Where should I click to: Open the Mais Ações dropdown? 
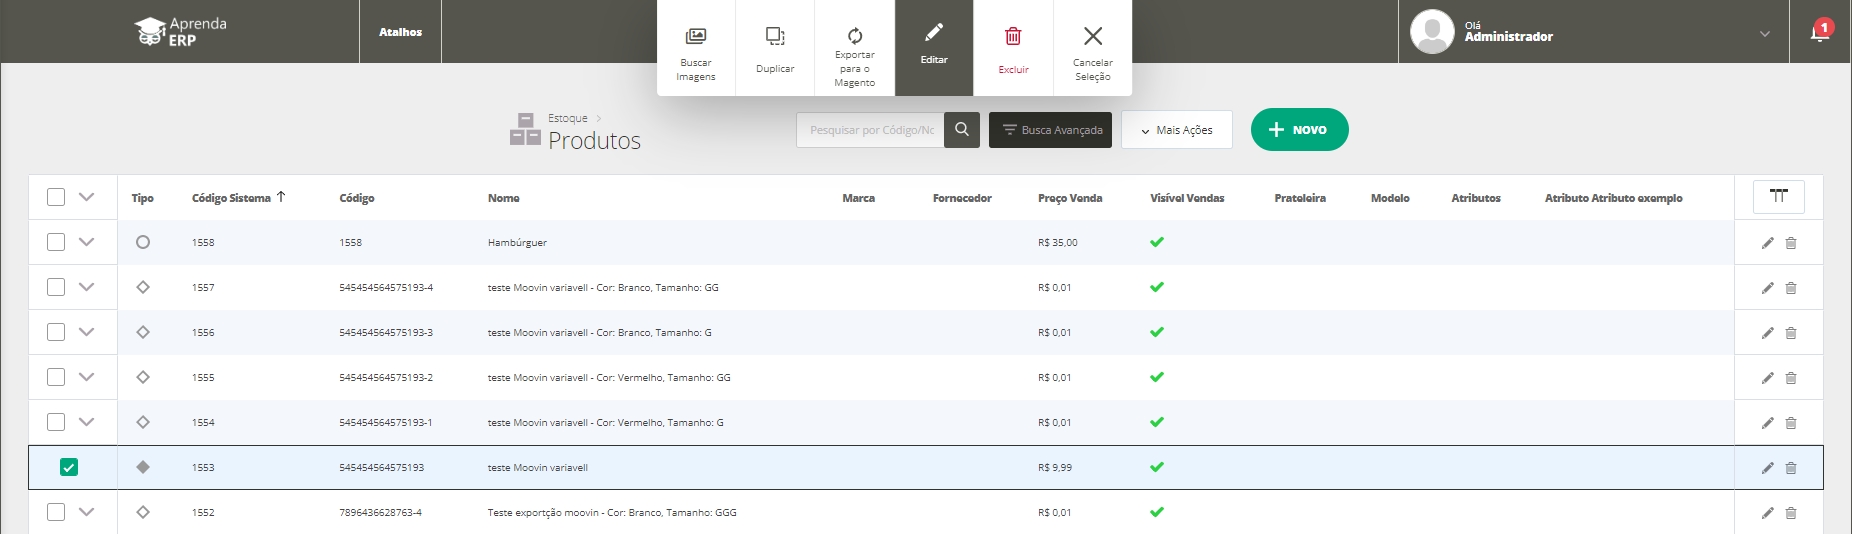tap(1176, 130)
